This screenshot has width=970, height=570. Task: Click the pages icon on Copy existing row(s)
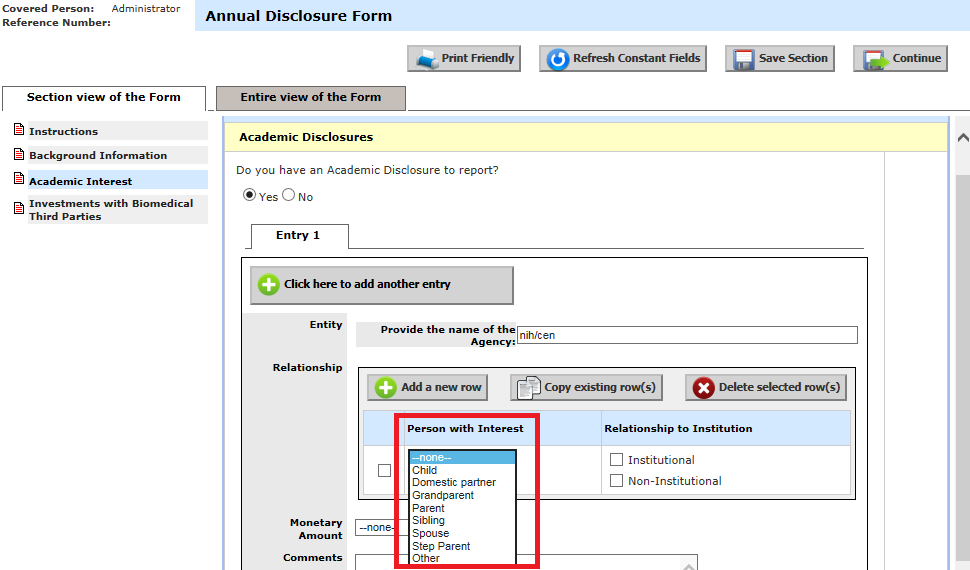coord(529,387)
